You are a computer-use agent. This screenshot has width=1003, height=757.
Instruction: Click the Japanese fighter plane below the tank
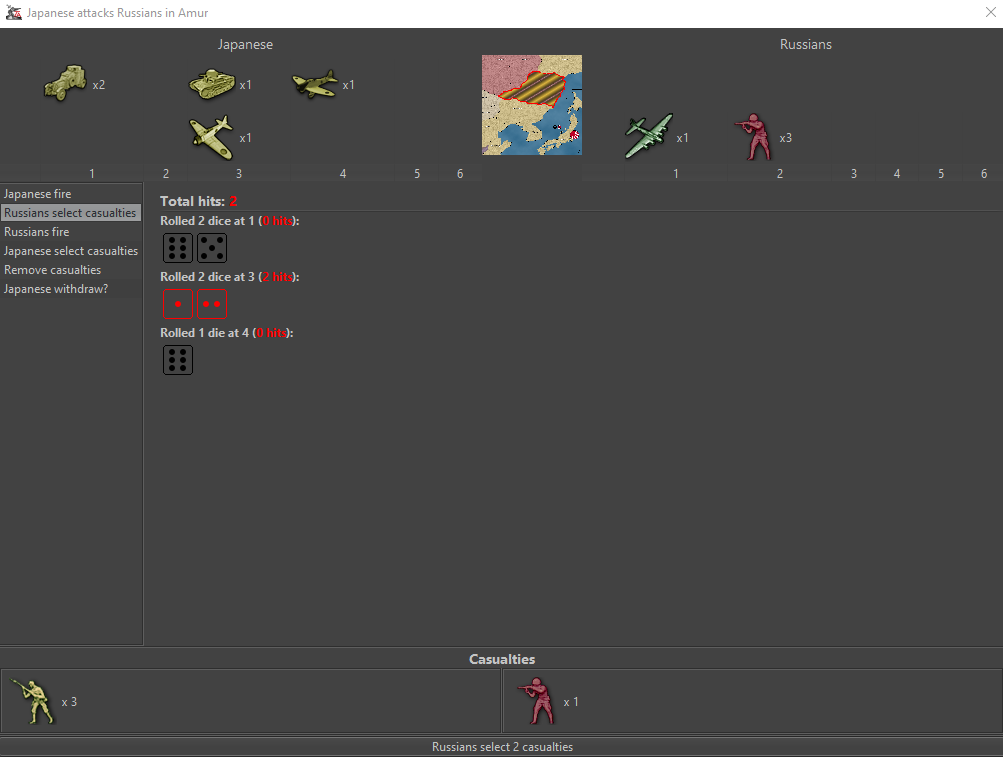(211, 137)
